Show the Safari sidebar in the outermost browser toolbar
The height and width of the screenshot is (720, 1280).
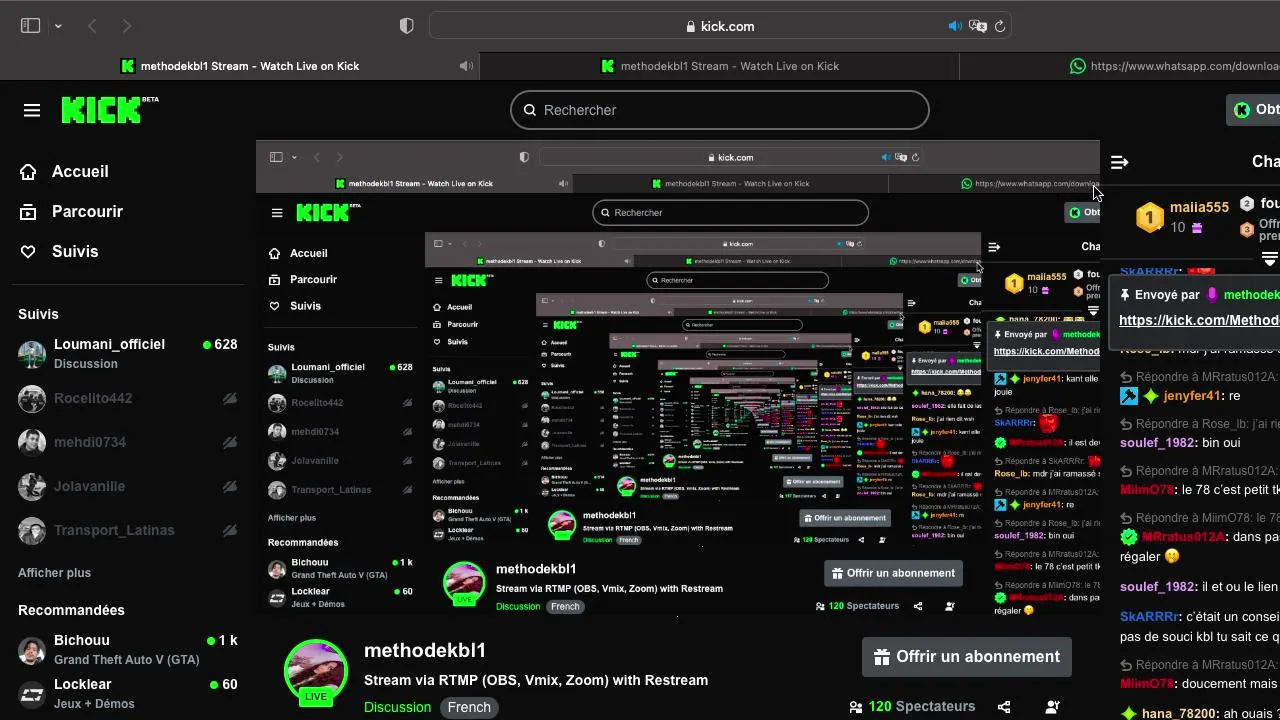30,26
